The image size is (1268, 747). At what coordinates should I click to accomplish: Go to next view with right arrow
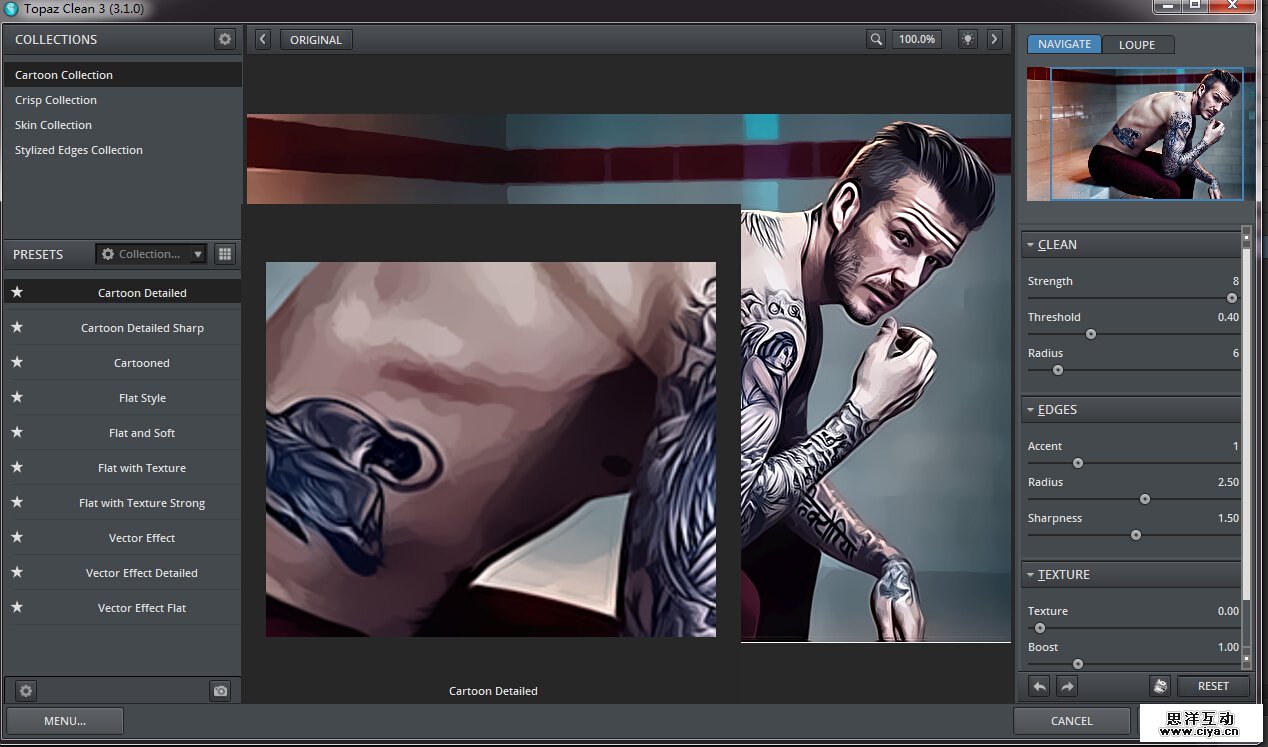coord(994,39)
